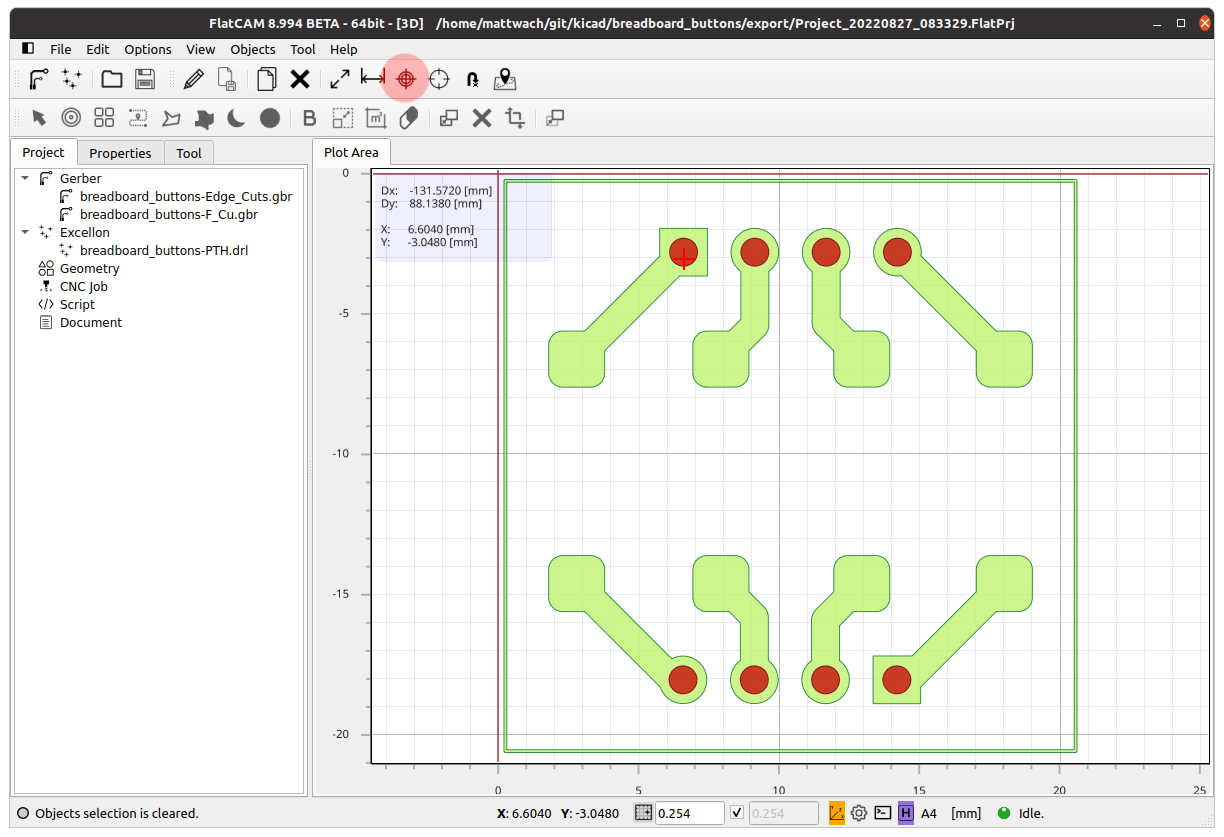
Task: Switch to the Properties tab
Action: click(120, 153)
